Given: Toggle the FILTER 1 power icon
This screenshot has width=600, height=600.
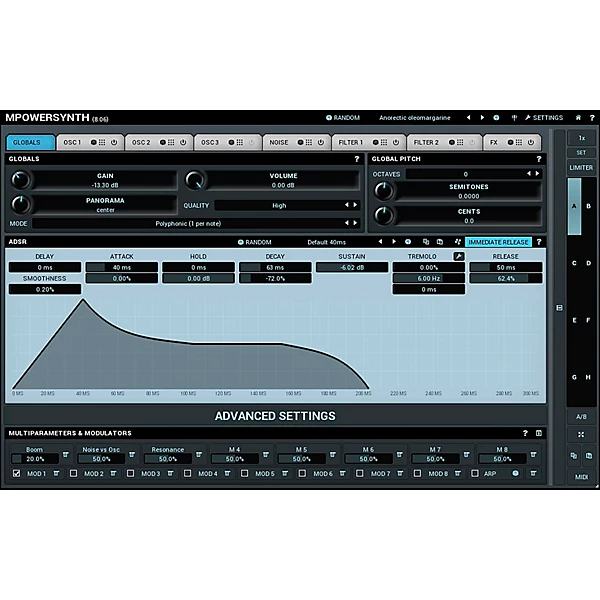Looking at the screenshot, I should coord(396,142).
